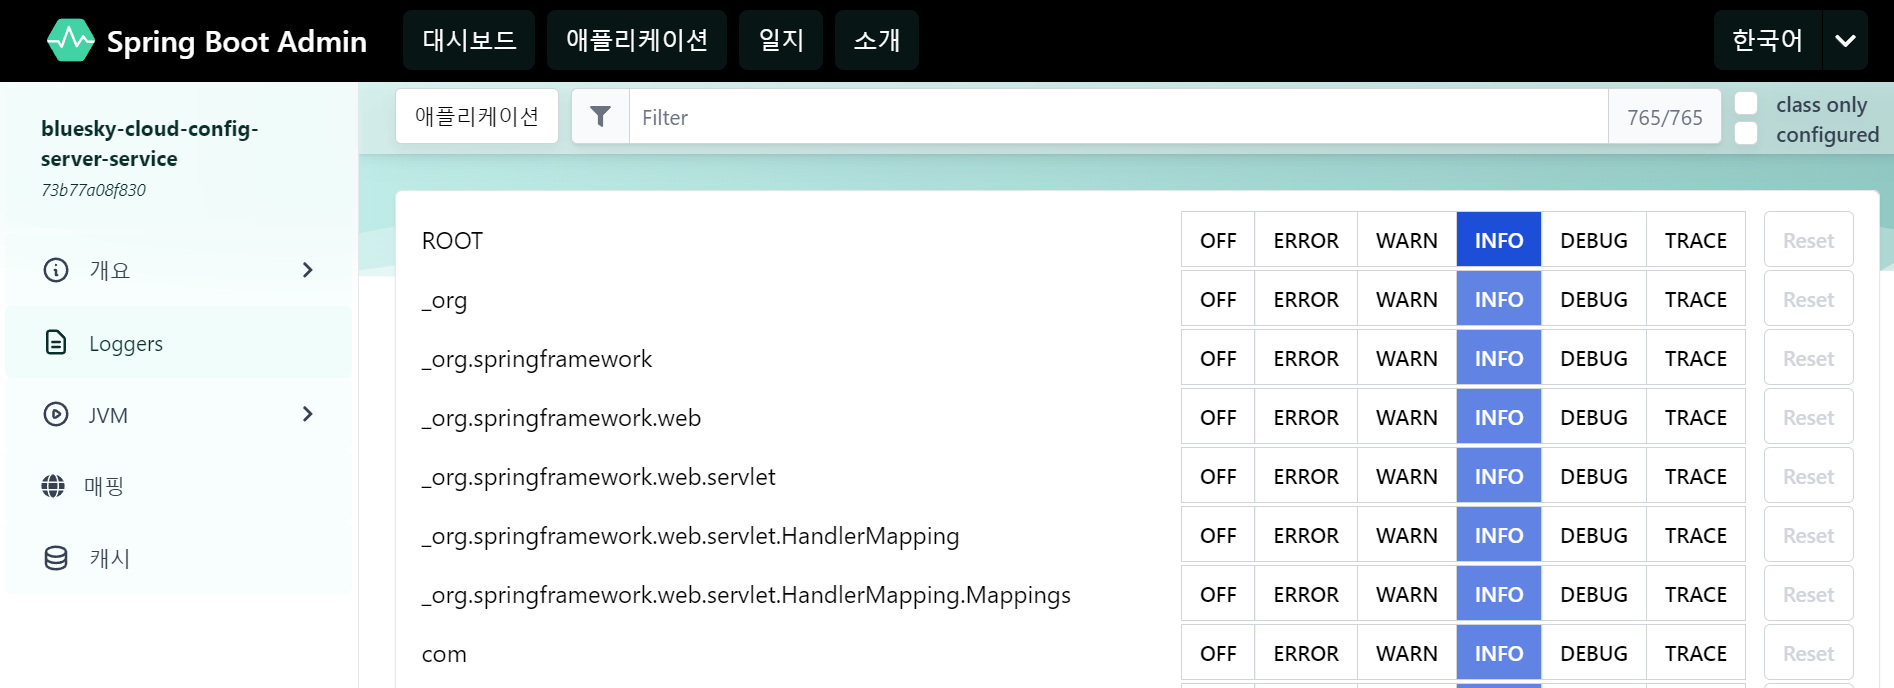The image size is (1894, 688).
Task: Click the JVM play-circle icon
Action: click(56, 414)
